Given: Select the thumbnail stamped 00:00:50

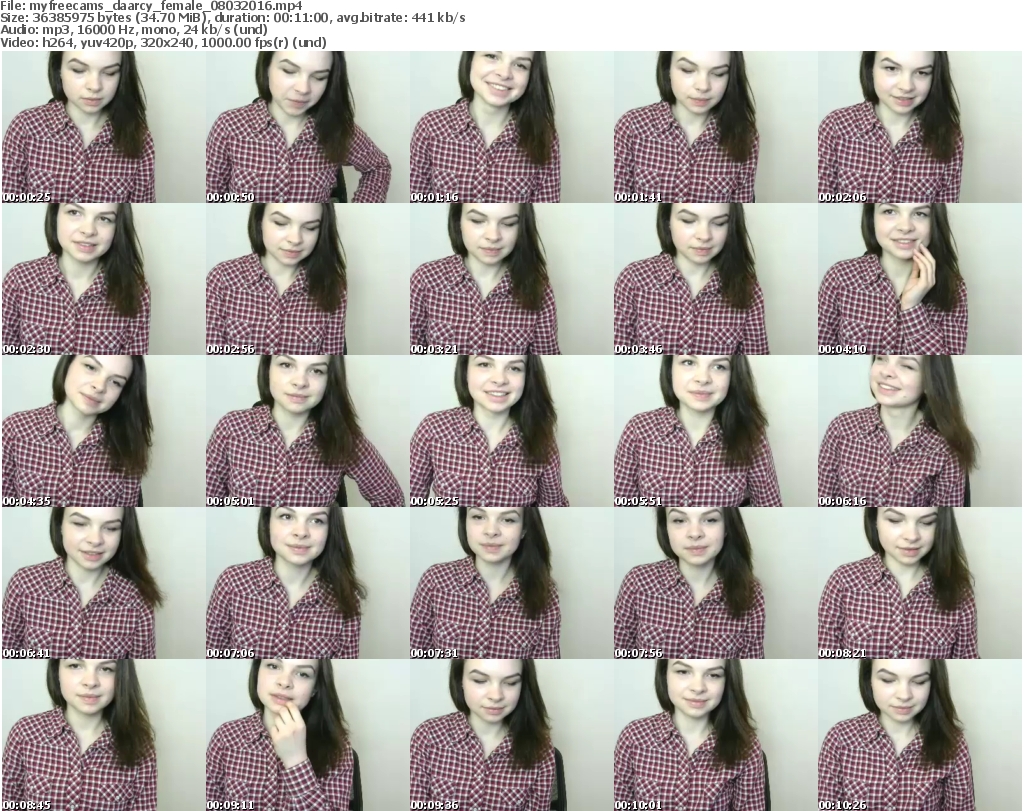Looking at the screenshot, I should coord(308,127).
